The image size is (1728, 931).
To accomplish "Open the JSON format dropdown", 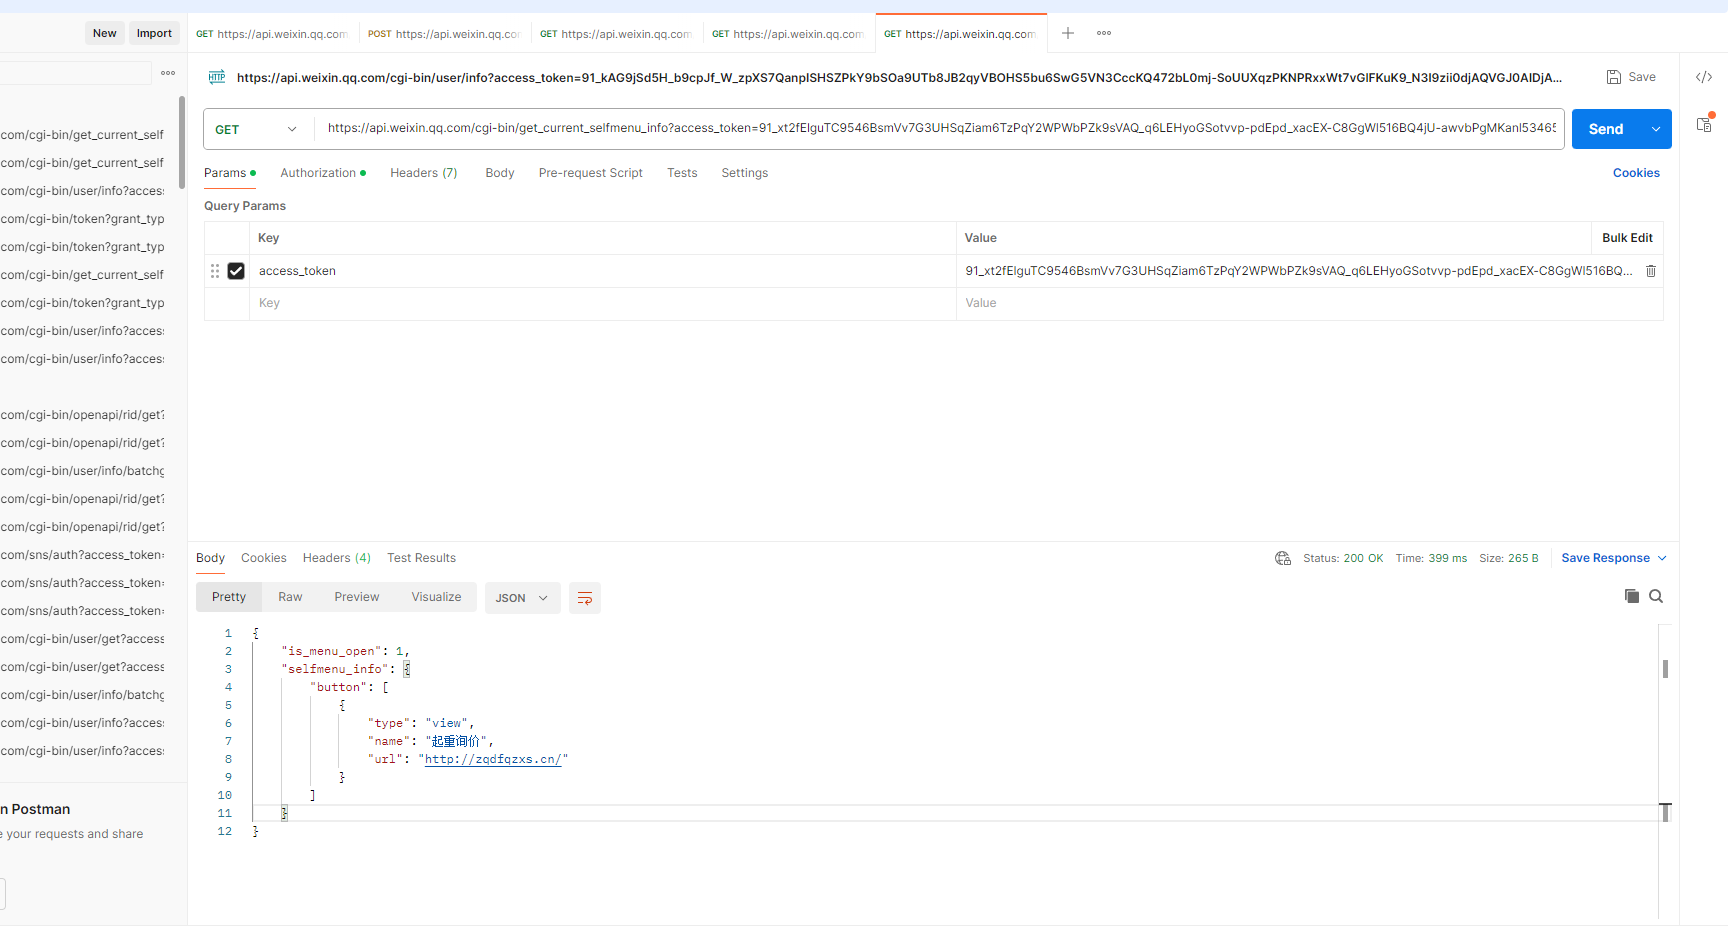I will pyautogui.click(x=522, y=598).
